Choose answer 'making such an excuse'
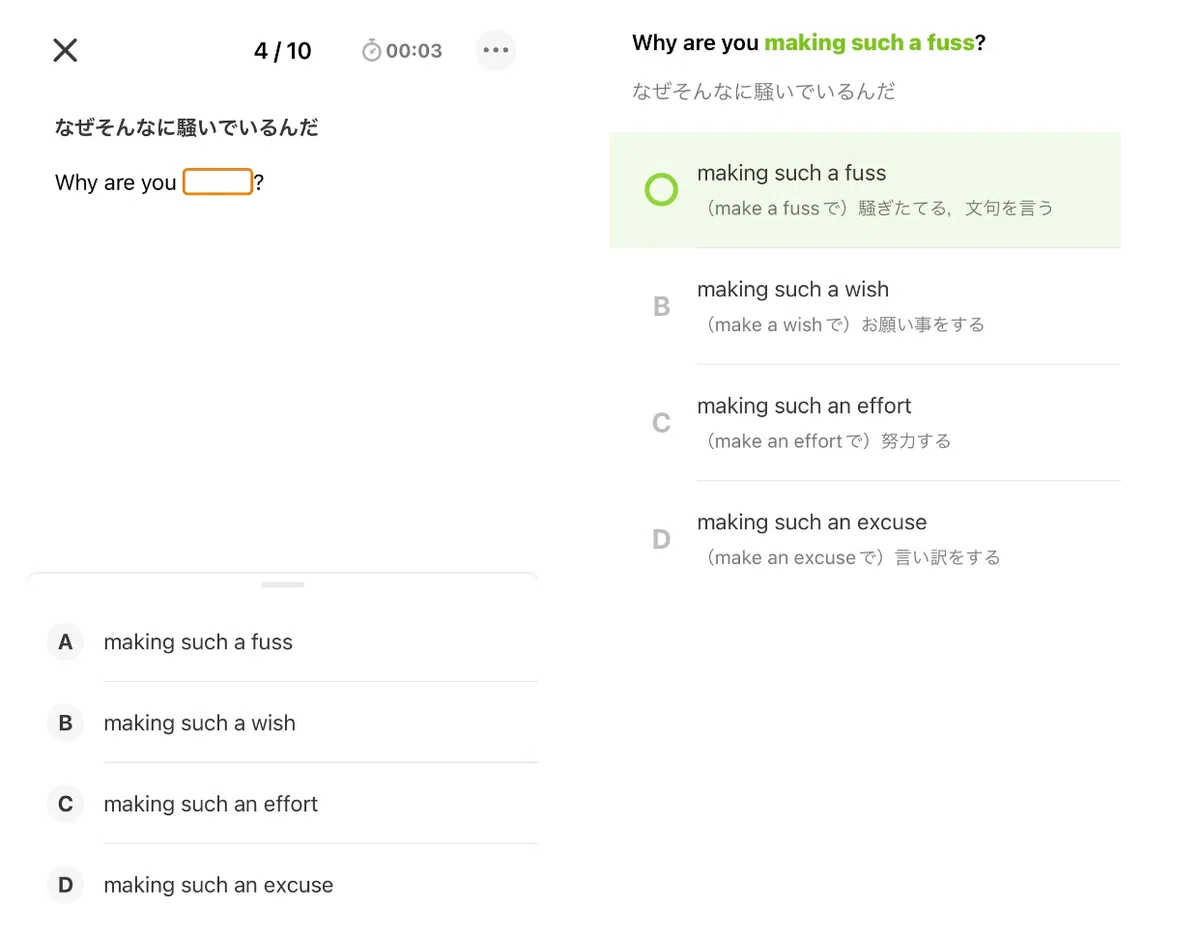1200x933 pixels. (x=282, y=885)
